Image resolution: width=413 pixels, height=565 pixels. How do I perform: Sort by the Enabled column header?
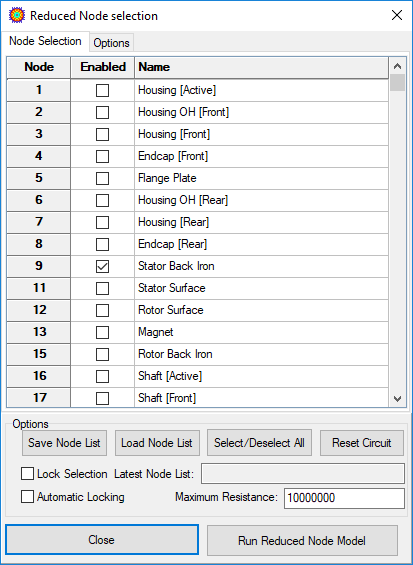103,67
